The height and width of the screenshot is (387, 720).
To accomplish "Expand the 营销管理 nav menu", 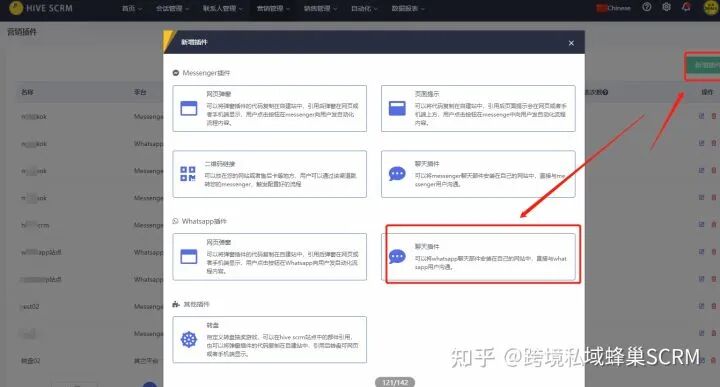I will pos(273,8).
